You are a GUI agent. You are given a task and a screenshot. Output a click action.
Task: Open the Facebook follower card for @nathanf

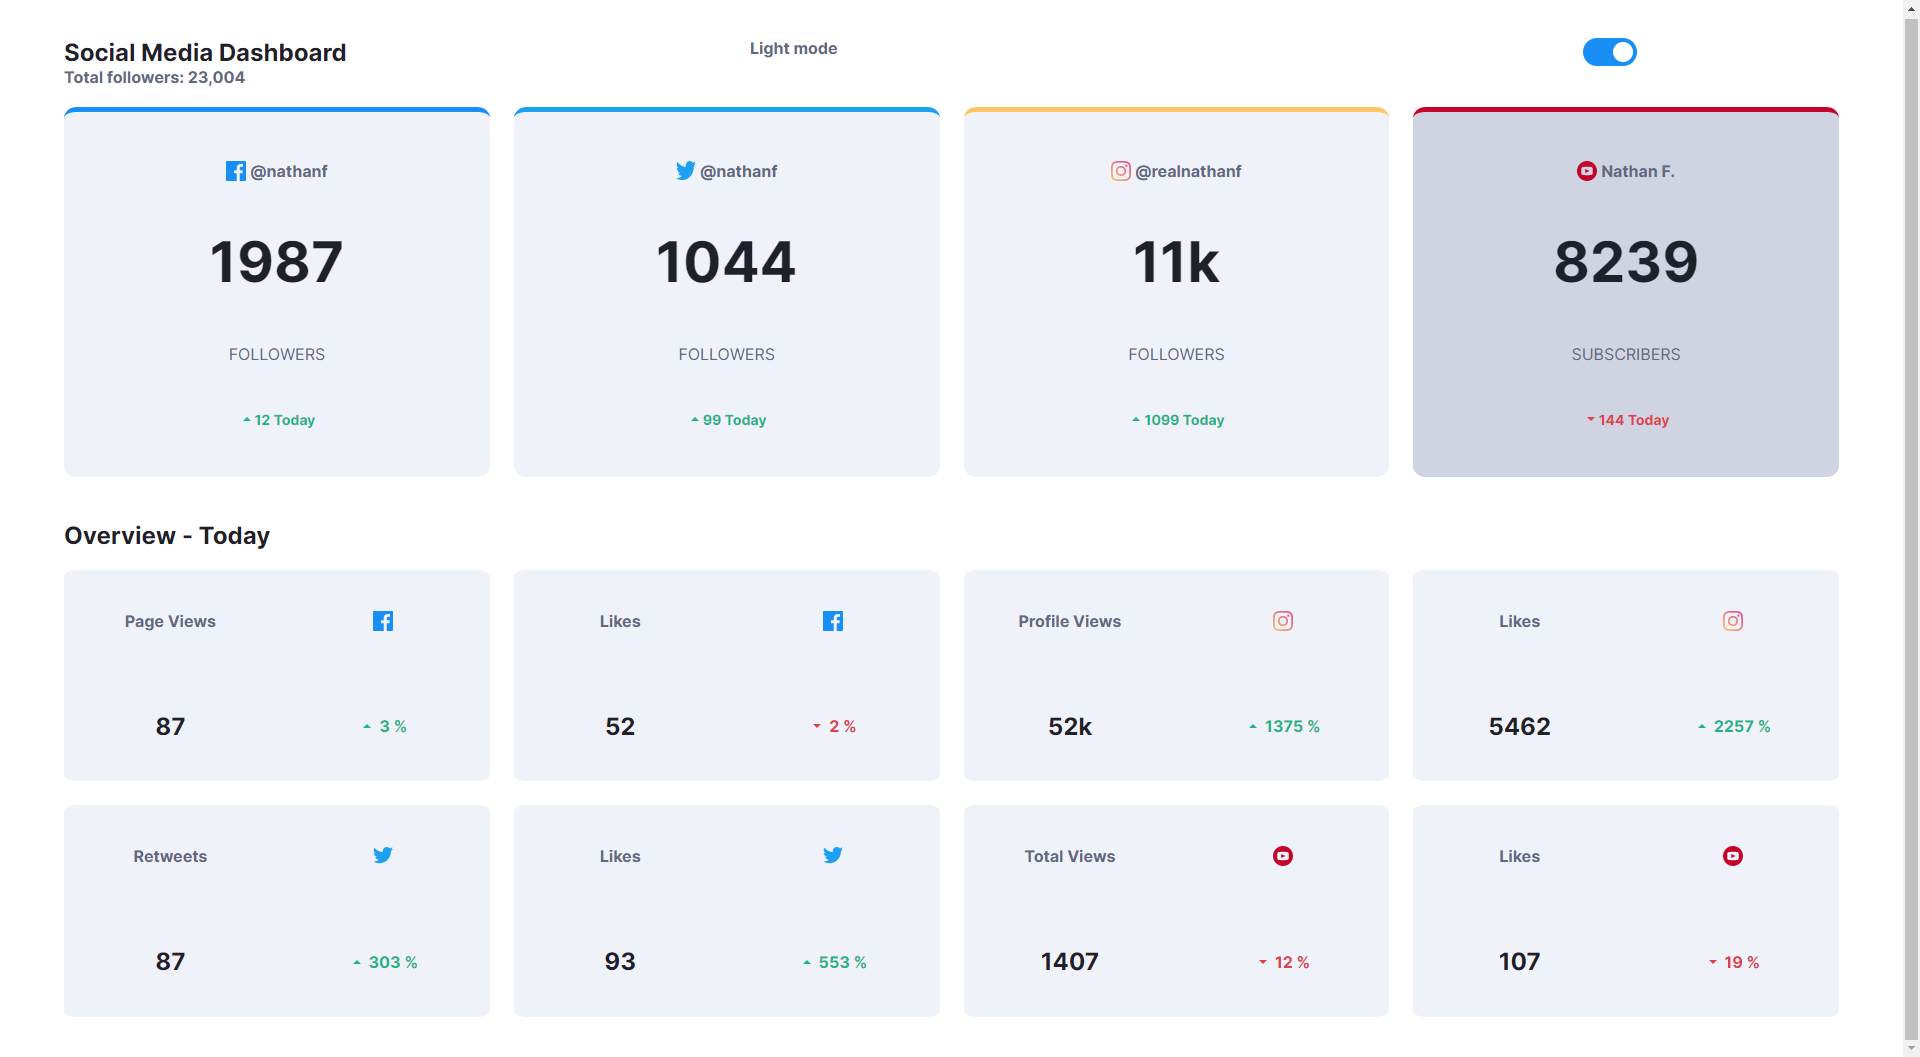(x=276, y=292)
